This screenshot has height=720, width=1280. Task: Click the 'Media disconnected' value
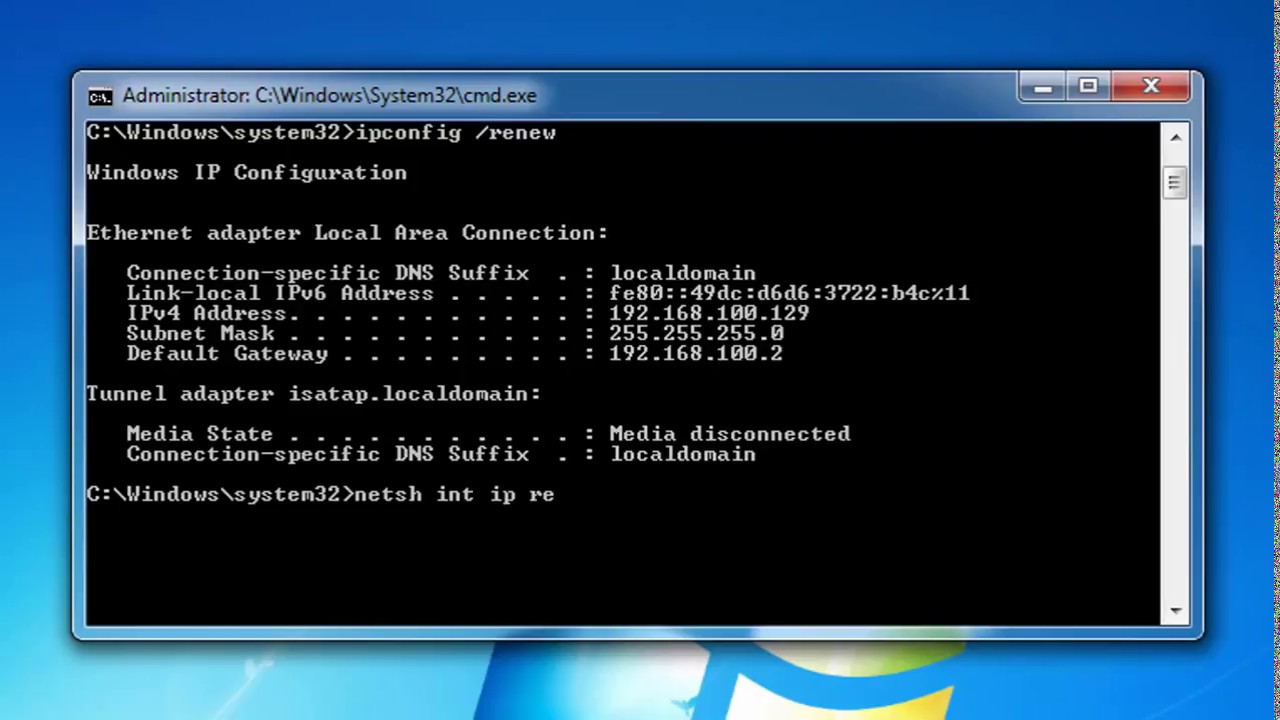[x=730, y=434]
